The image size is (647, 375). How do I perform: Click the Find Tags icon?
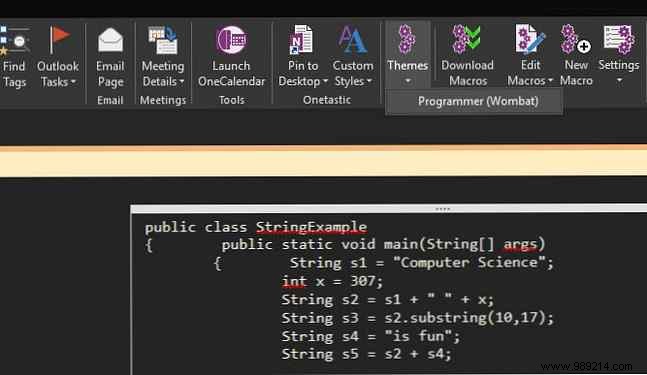pos(14,40)
